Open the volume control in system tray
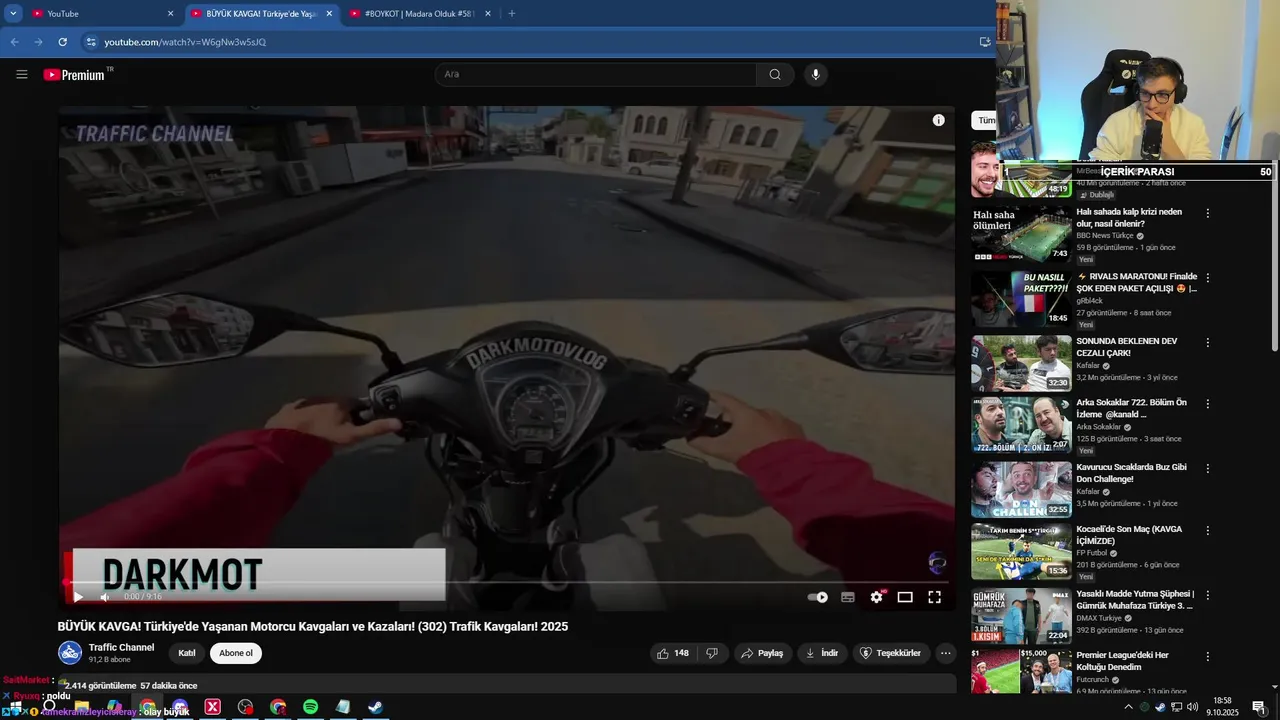This screenshot has height=720, width=1280. click(x=1192, y=707)
